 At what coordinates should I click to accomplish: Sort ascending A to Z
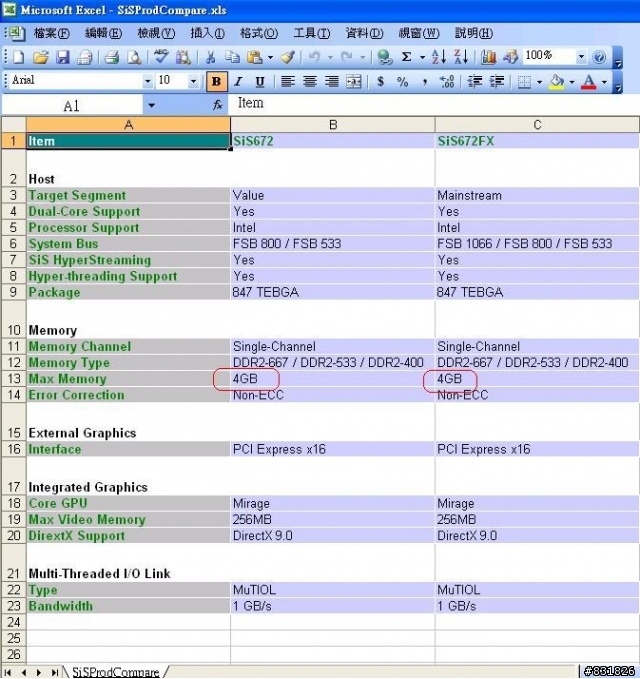pyautogui.click(x=439, y=57)
